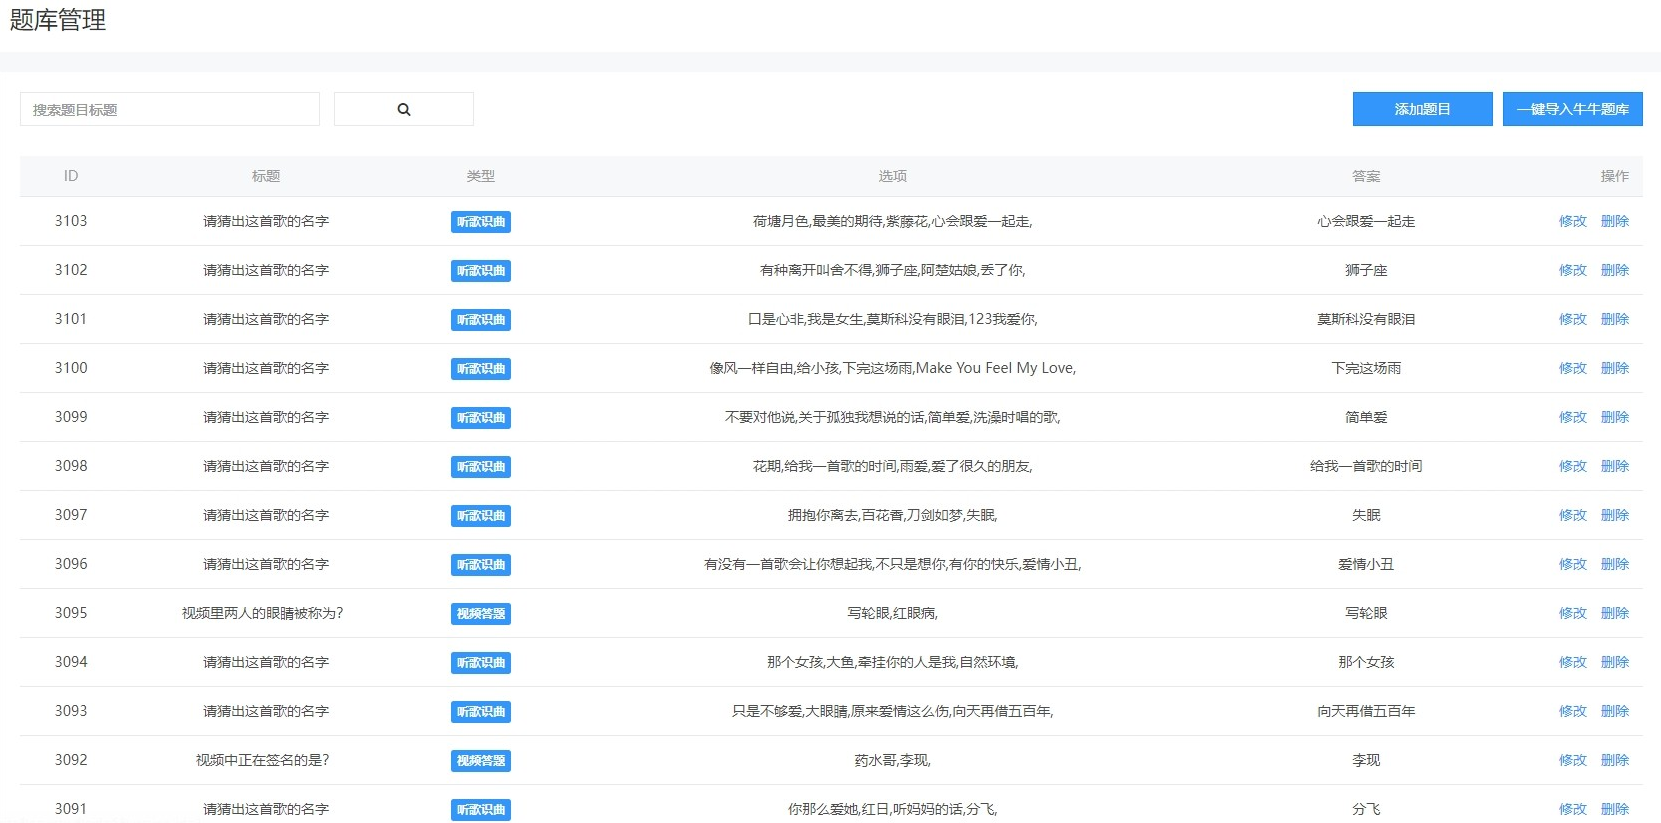Click the 答案 column header

pos(1366,176)
